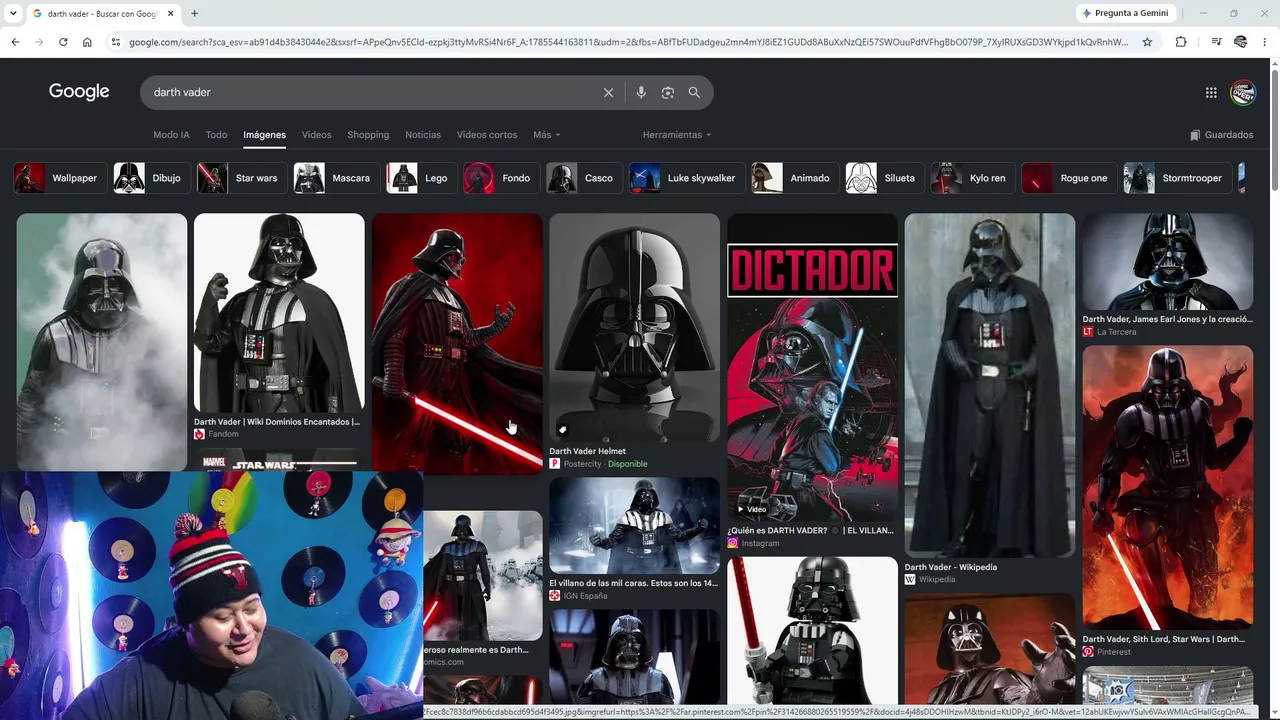Image resolution: width=1280 pixels, height=720 pixels.
Task: Open the Darth Vader Helmet title link
Action: [587, 451]
